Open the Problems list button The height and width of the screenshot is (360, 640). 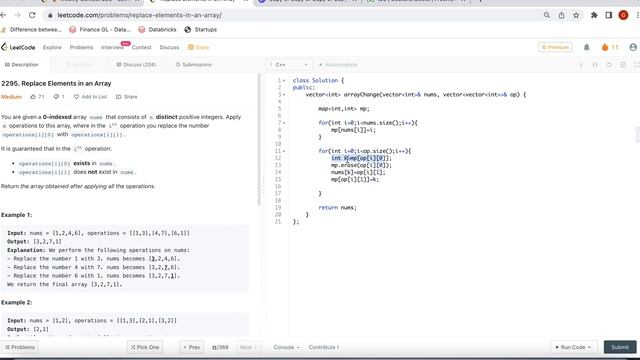(x=20, y=347)
